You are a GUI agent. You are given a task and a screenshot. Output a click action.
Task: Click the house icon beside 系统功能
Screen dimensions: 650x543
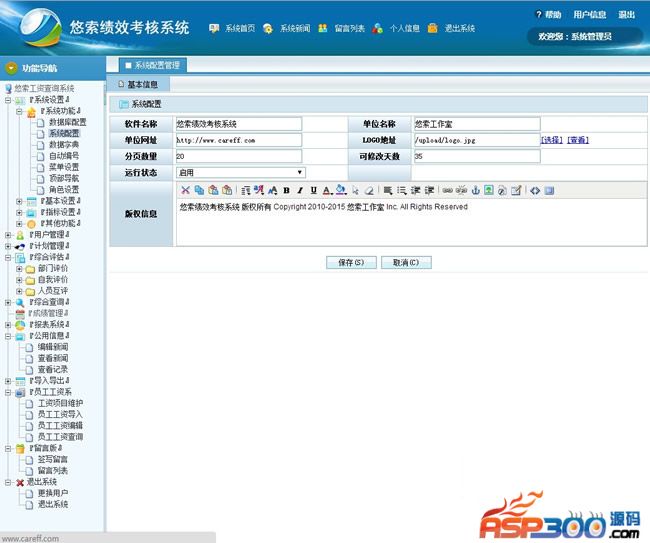point(32,112)
